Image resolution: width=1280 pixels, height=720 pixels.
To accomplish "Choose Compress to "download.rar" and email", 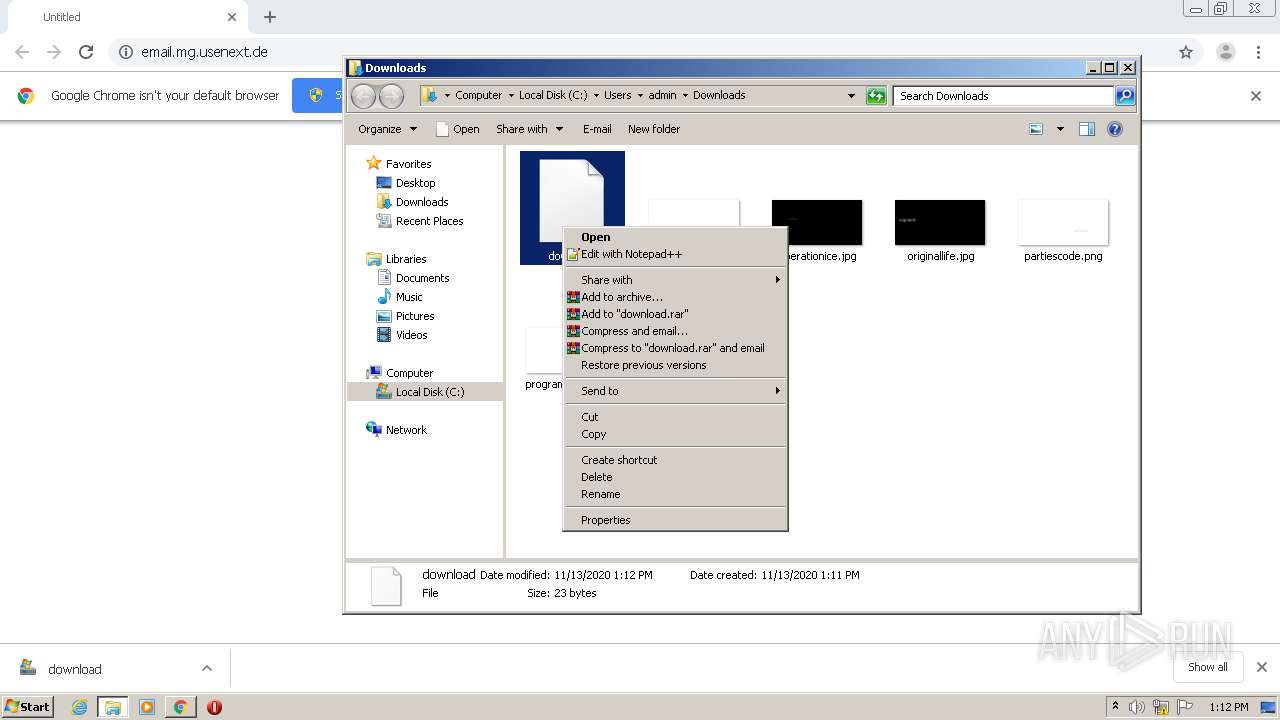I will [x=676, y=348].
